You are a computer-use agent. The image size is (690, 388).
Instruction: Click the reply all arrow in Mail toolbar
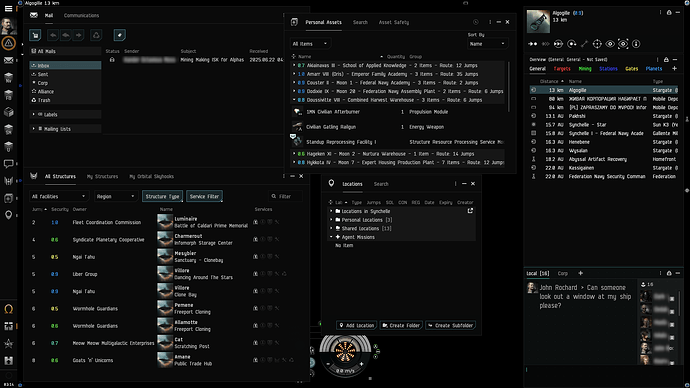click(66, 35)
